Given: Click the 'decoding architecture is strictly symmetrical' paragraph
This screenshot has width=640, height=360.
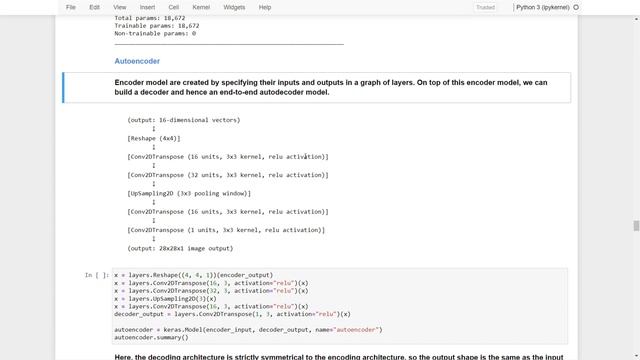Looking at the screenshot, I should pyautogui.click(x=339, y=357).
